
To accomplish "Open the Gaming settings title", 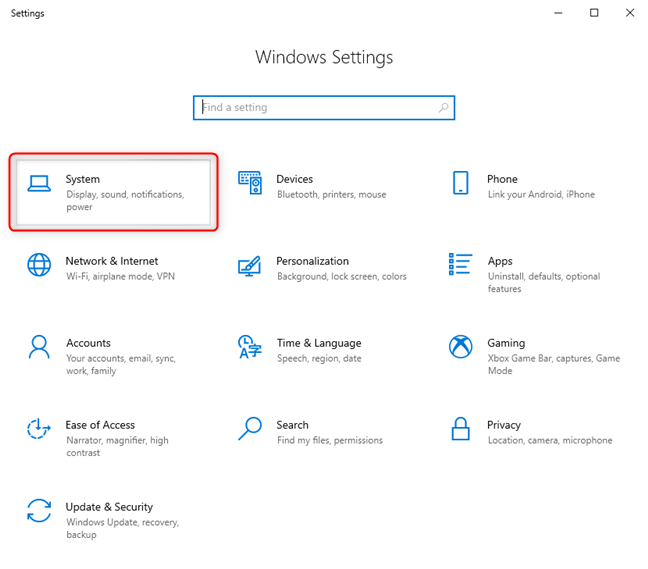I will pos(506,343).
